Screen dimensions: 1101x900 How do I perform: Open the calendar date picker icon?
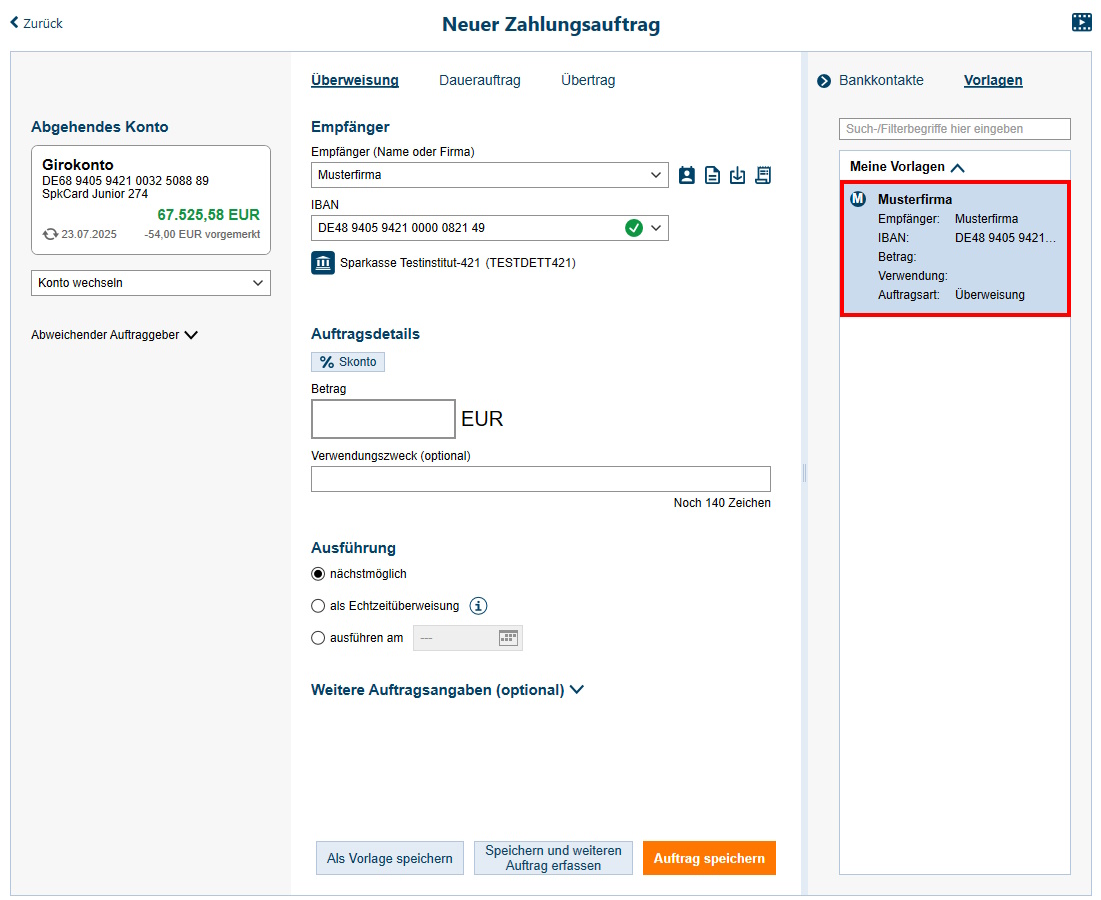[509, 638]
